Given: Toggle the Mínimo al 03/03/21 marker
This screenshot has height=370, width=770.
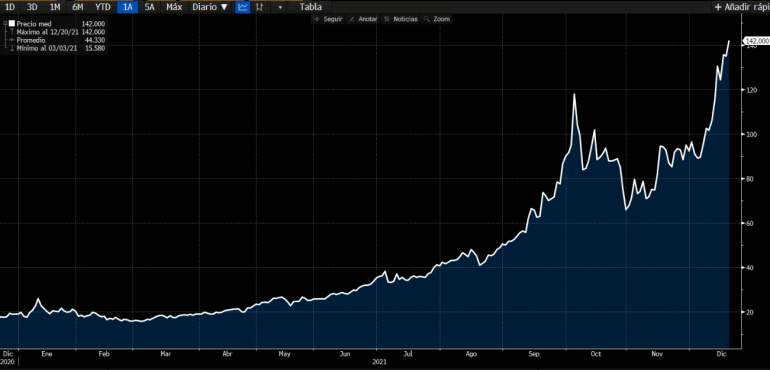Looking at the screenshot, I should tap(12, 48).
